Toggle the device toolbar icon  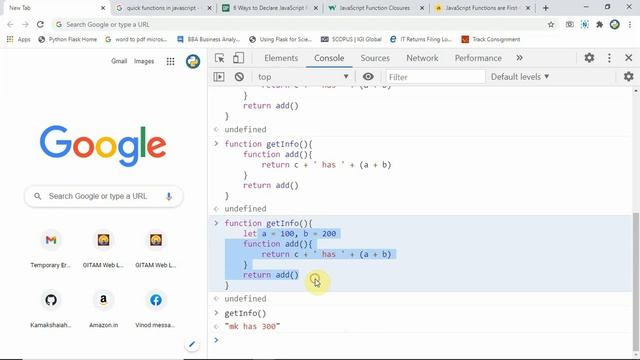pyautogui.click(x=238, y=58)
